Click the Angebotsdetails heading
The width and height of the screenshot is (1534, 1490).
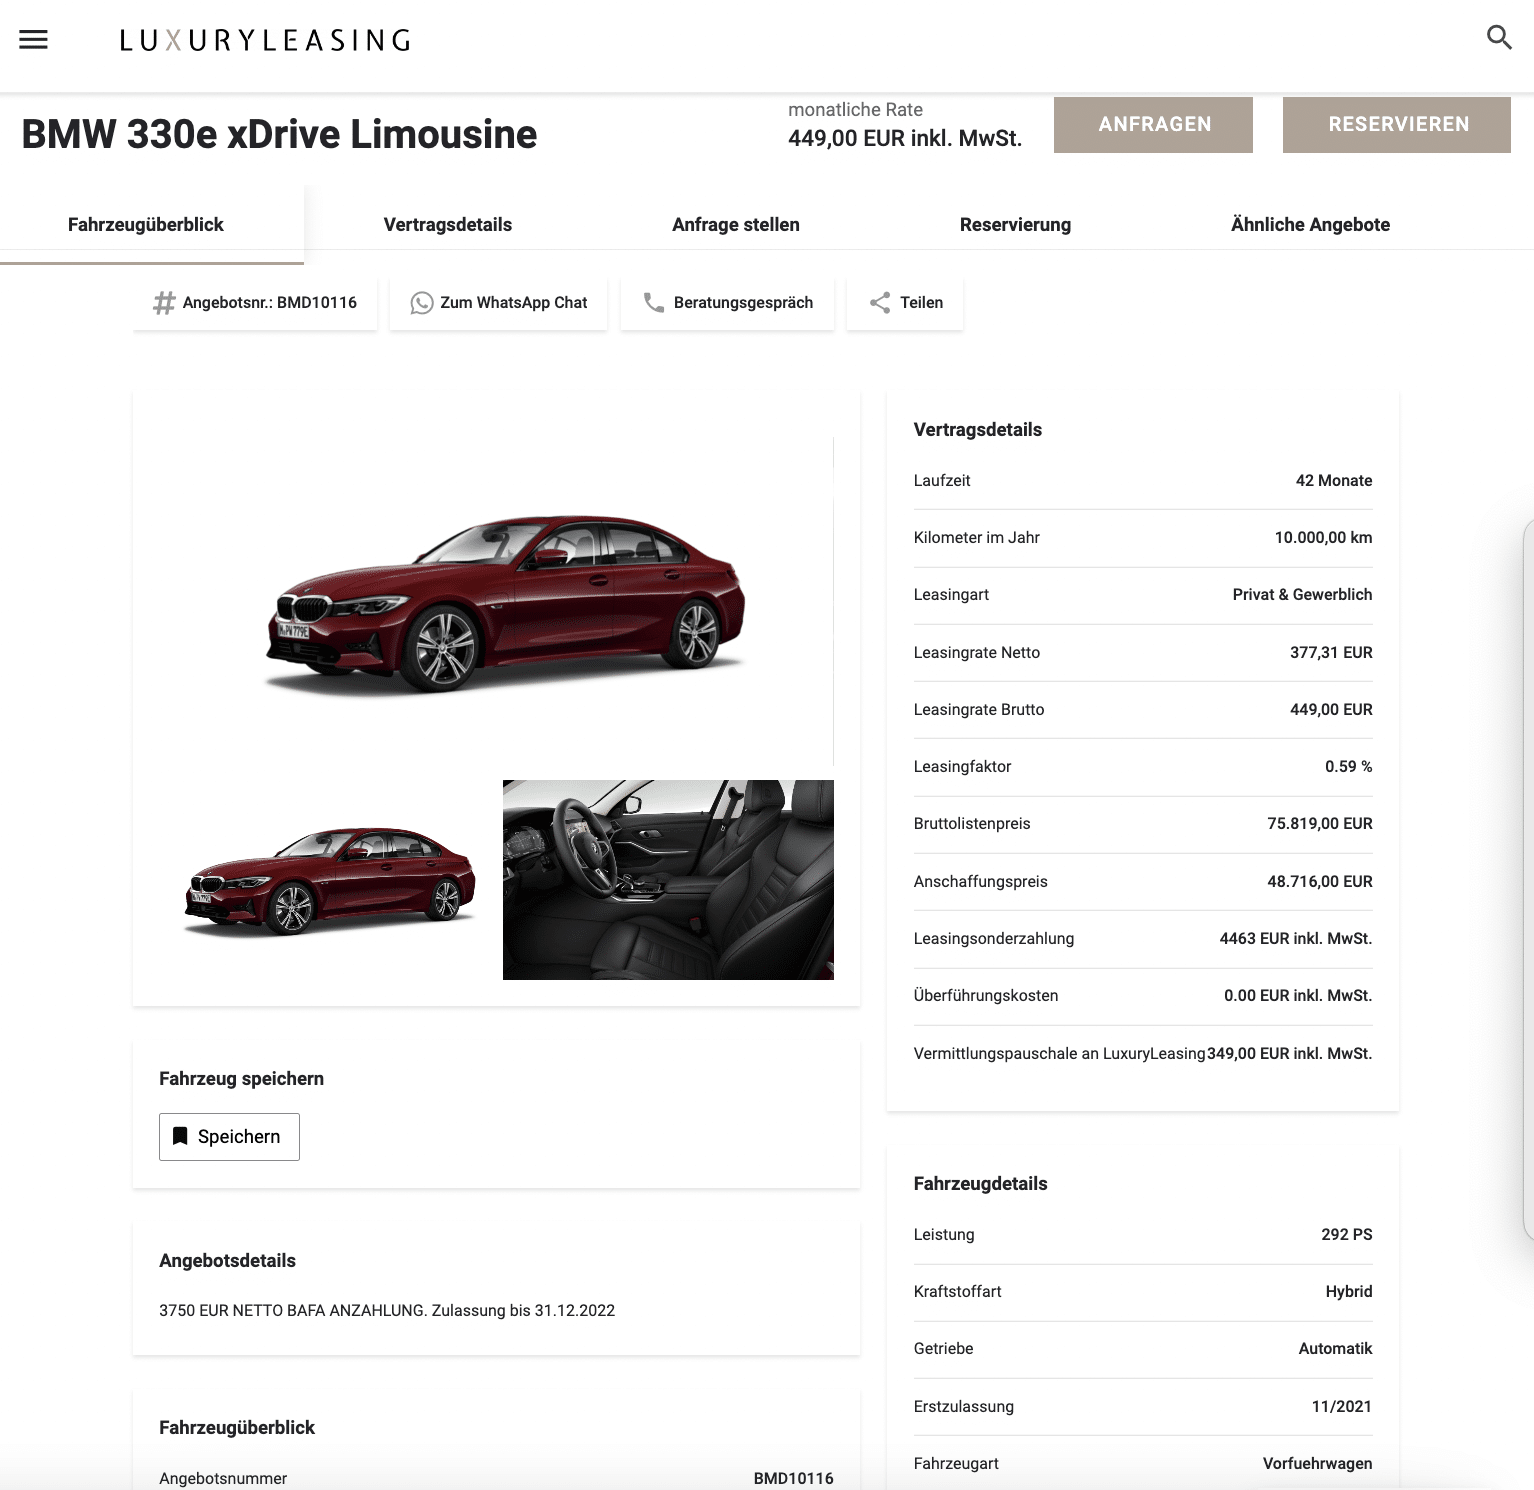click(228, 1261)
